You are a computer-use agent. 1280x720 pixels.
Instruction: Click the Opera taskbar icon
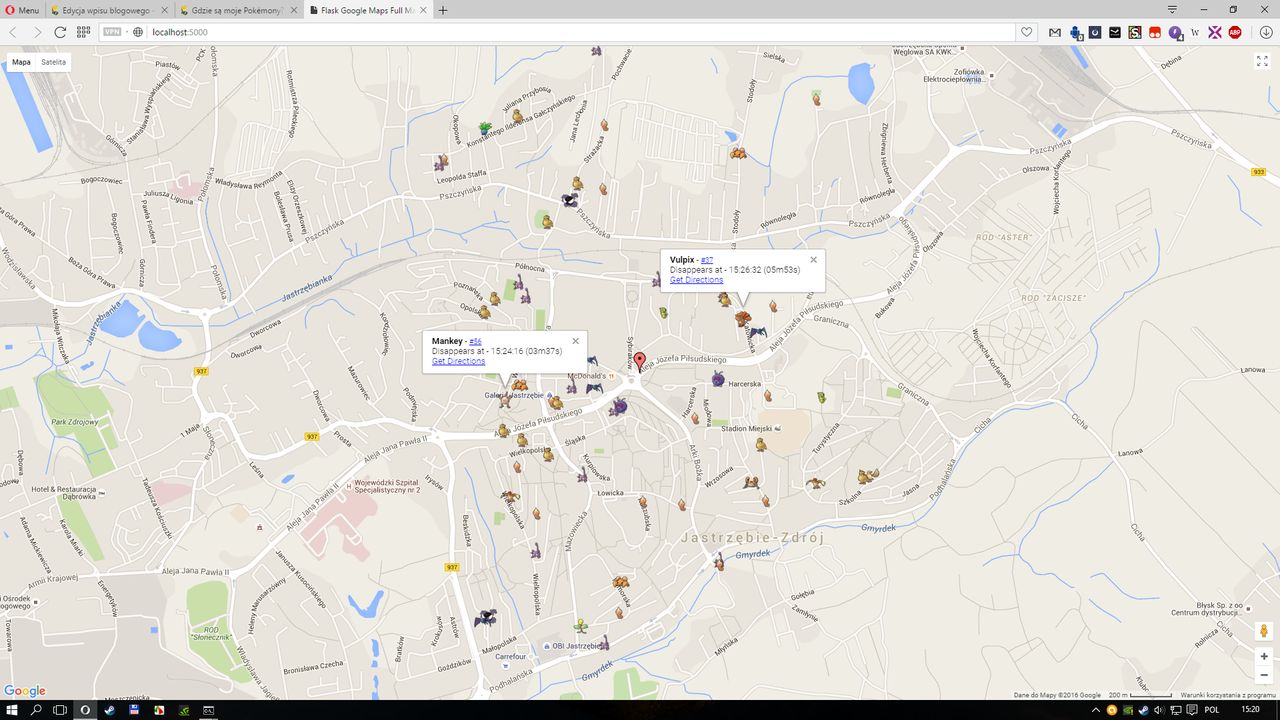(85, 710)
